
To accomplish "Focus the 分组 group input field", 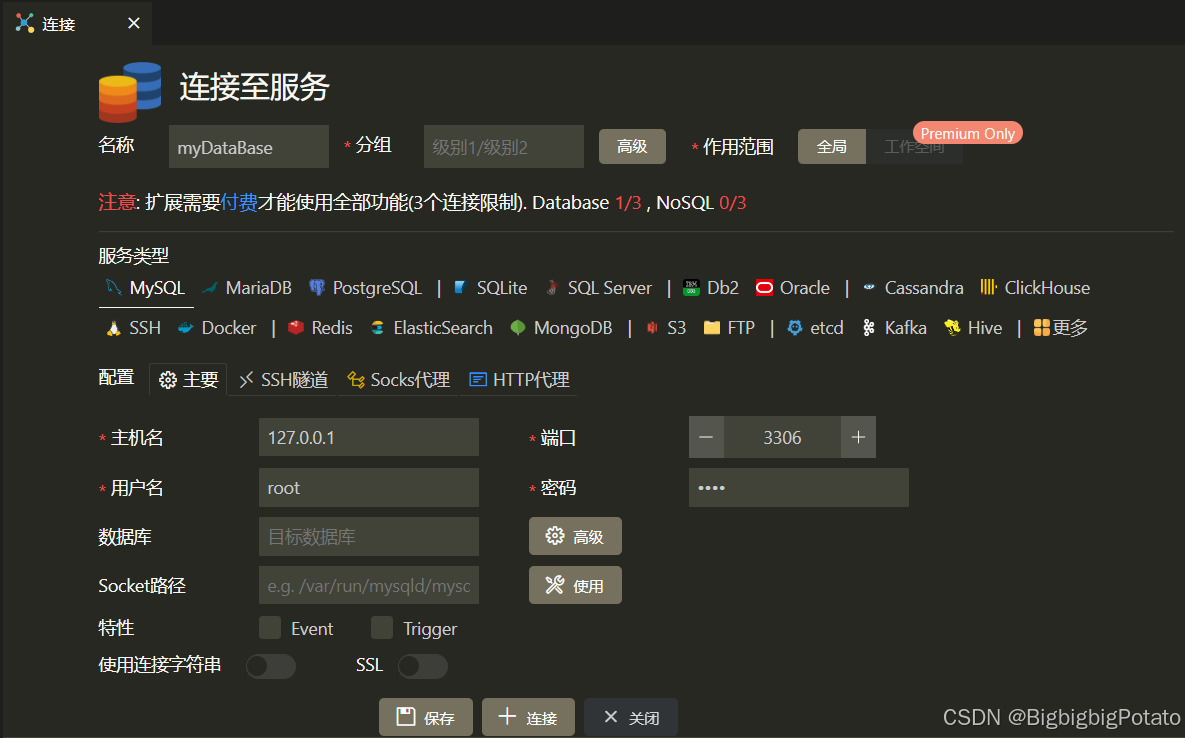I will point(503,147).
